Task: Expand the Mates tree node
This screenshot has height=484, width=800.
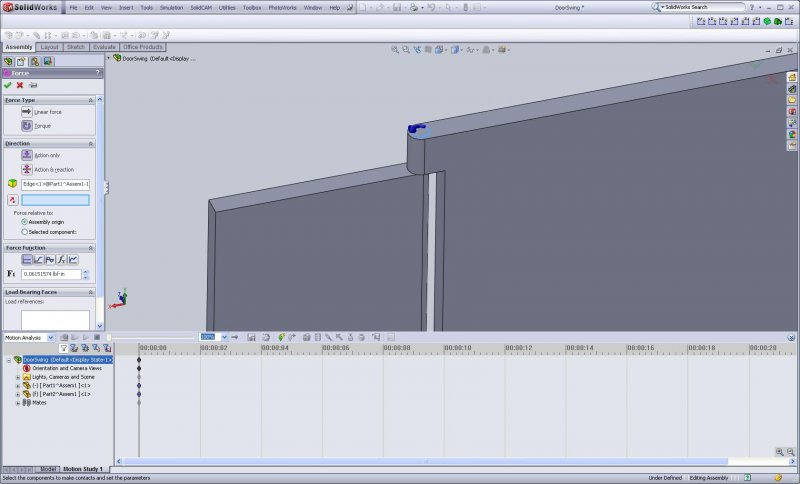Action: tap(18, 403)
